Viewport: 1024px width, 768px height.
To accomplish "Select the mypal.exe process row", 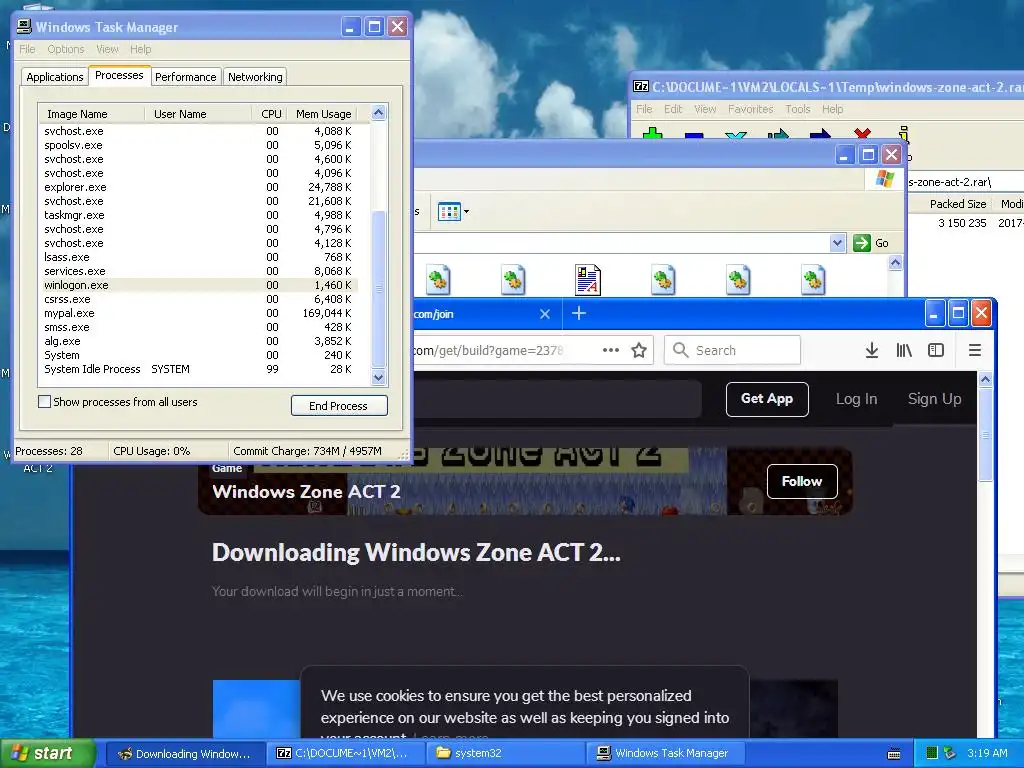I will point(199,313).
